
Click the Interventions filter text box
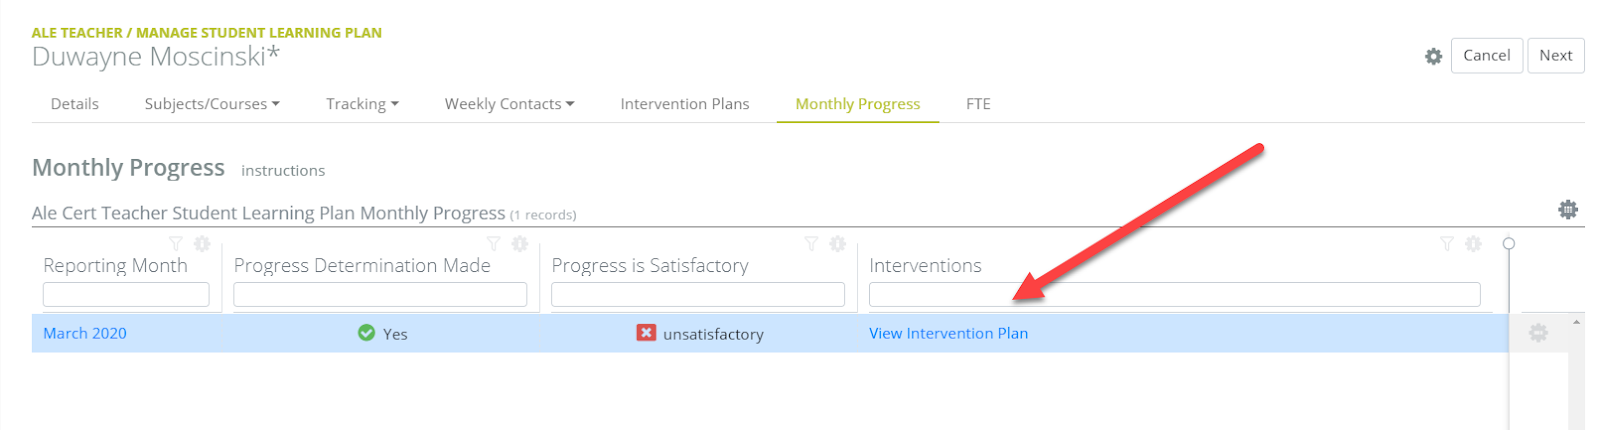(1173, 294)
